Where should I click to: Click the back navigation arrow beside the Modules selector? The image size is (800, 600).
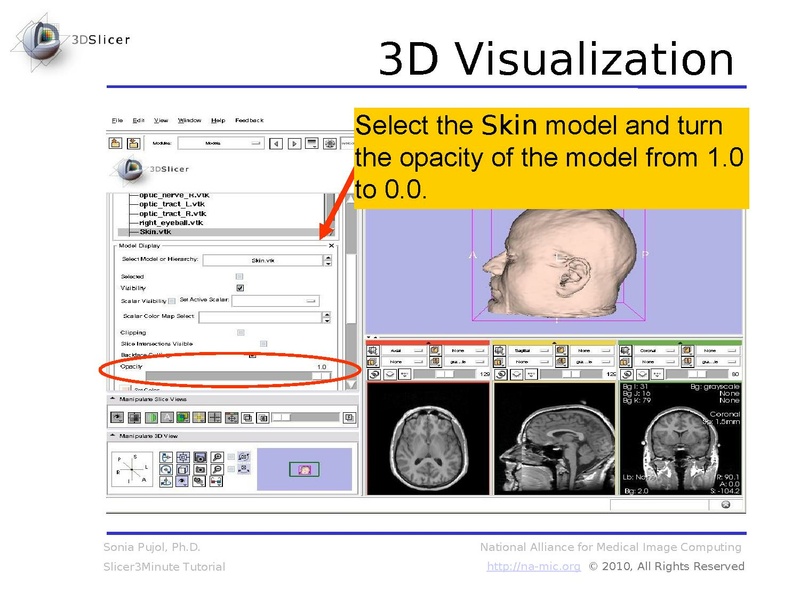(277, 143)
